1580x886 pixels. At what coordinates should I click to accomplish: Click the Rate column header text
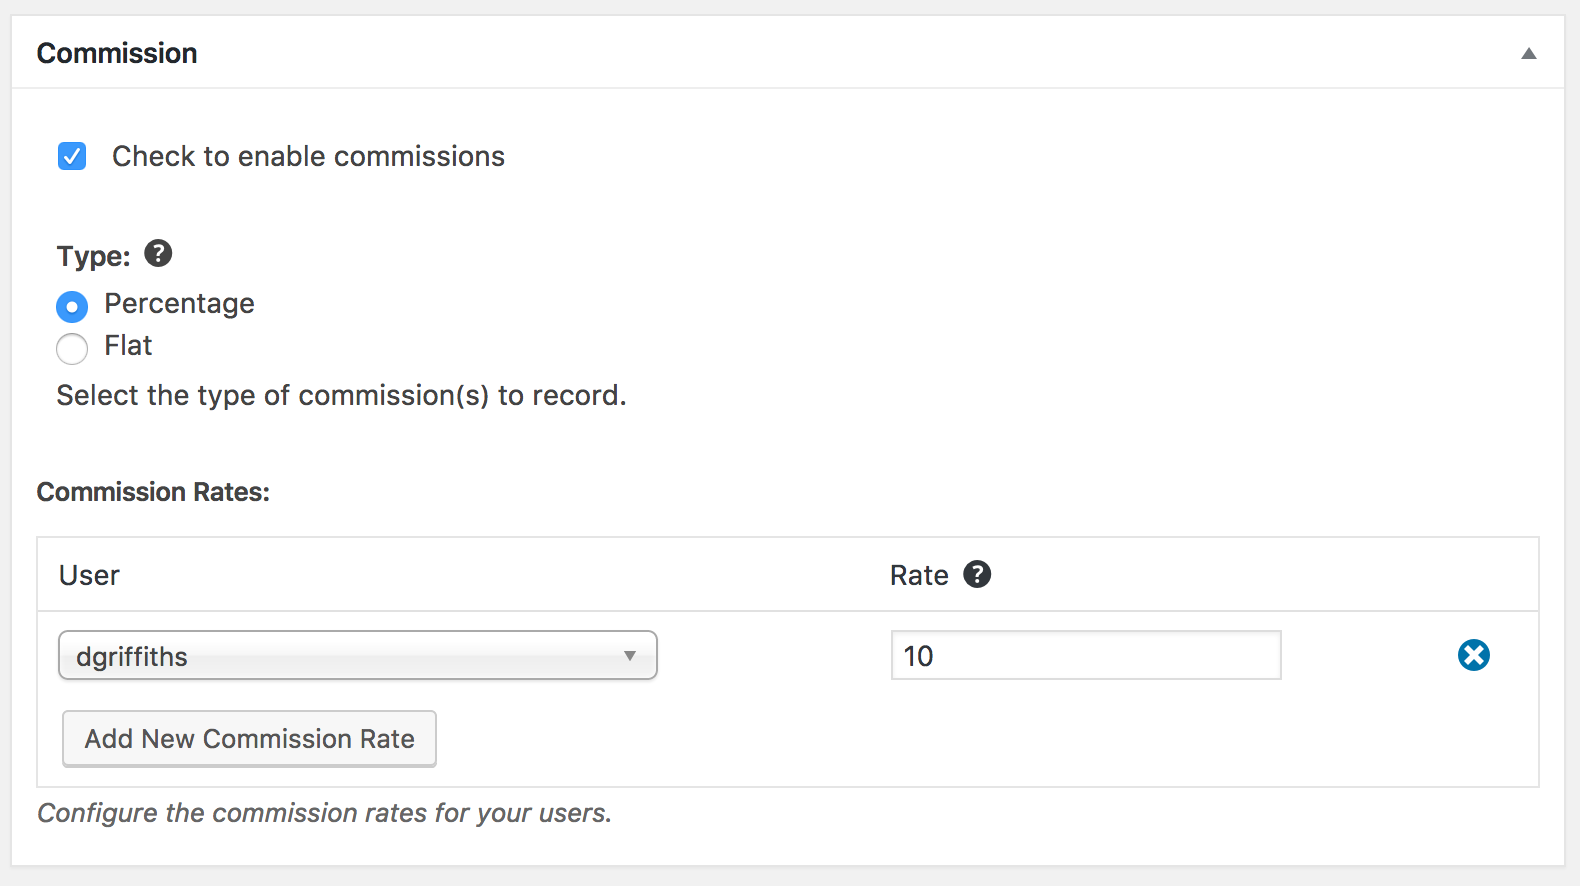coord(919,576)
